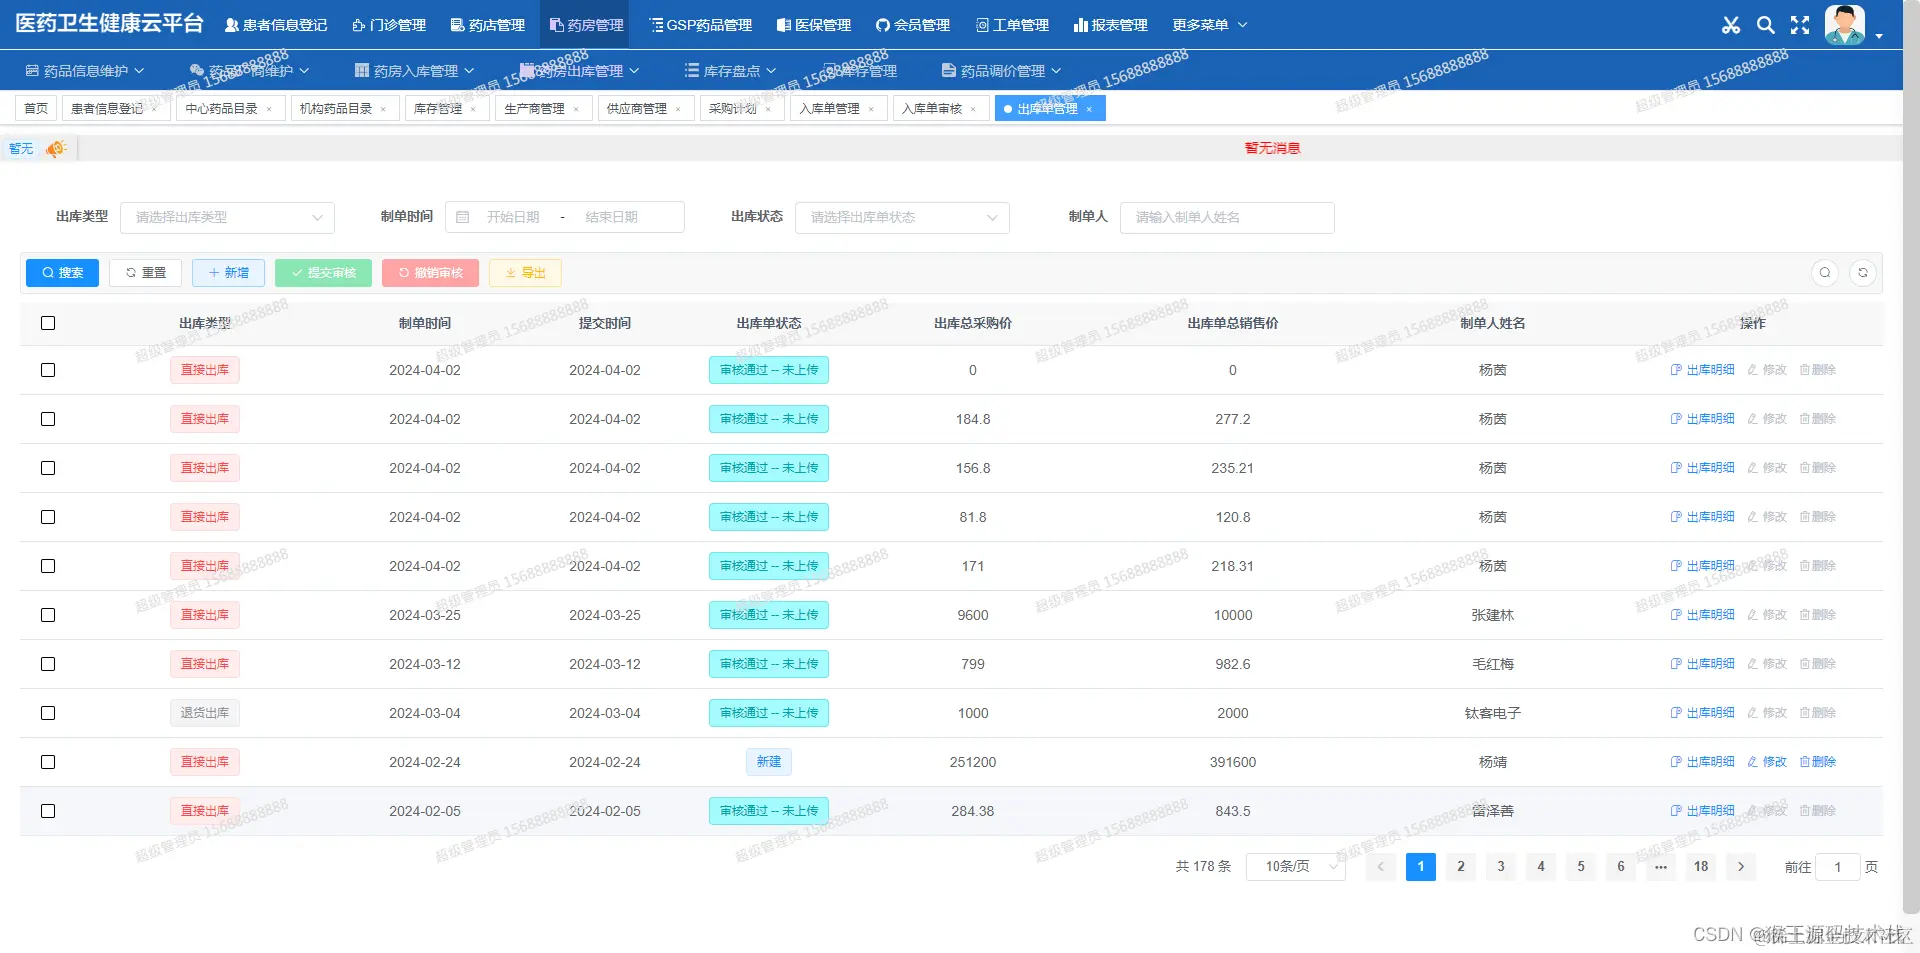
Task: Open the 10条/页 page size dropdown
Action: tap(1295, 867)
